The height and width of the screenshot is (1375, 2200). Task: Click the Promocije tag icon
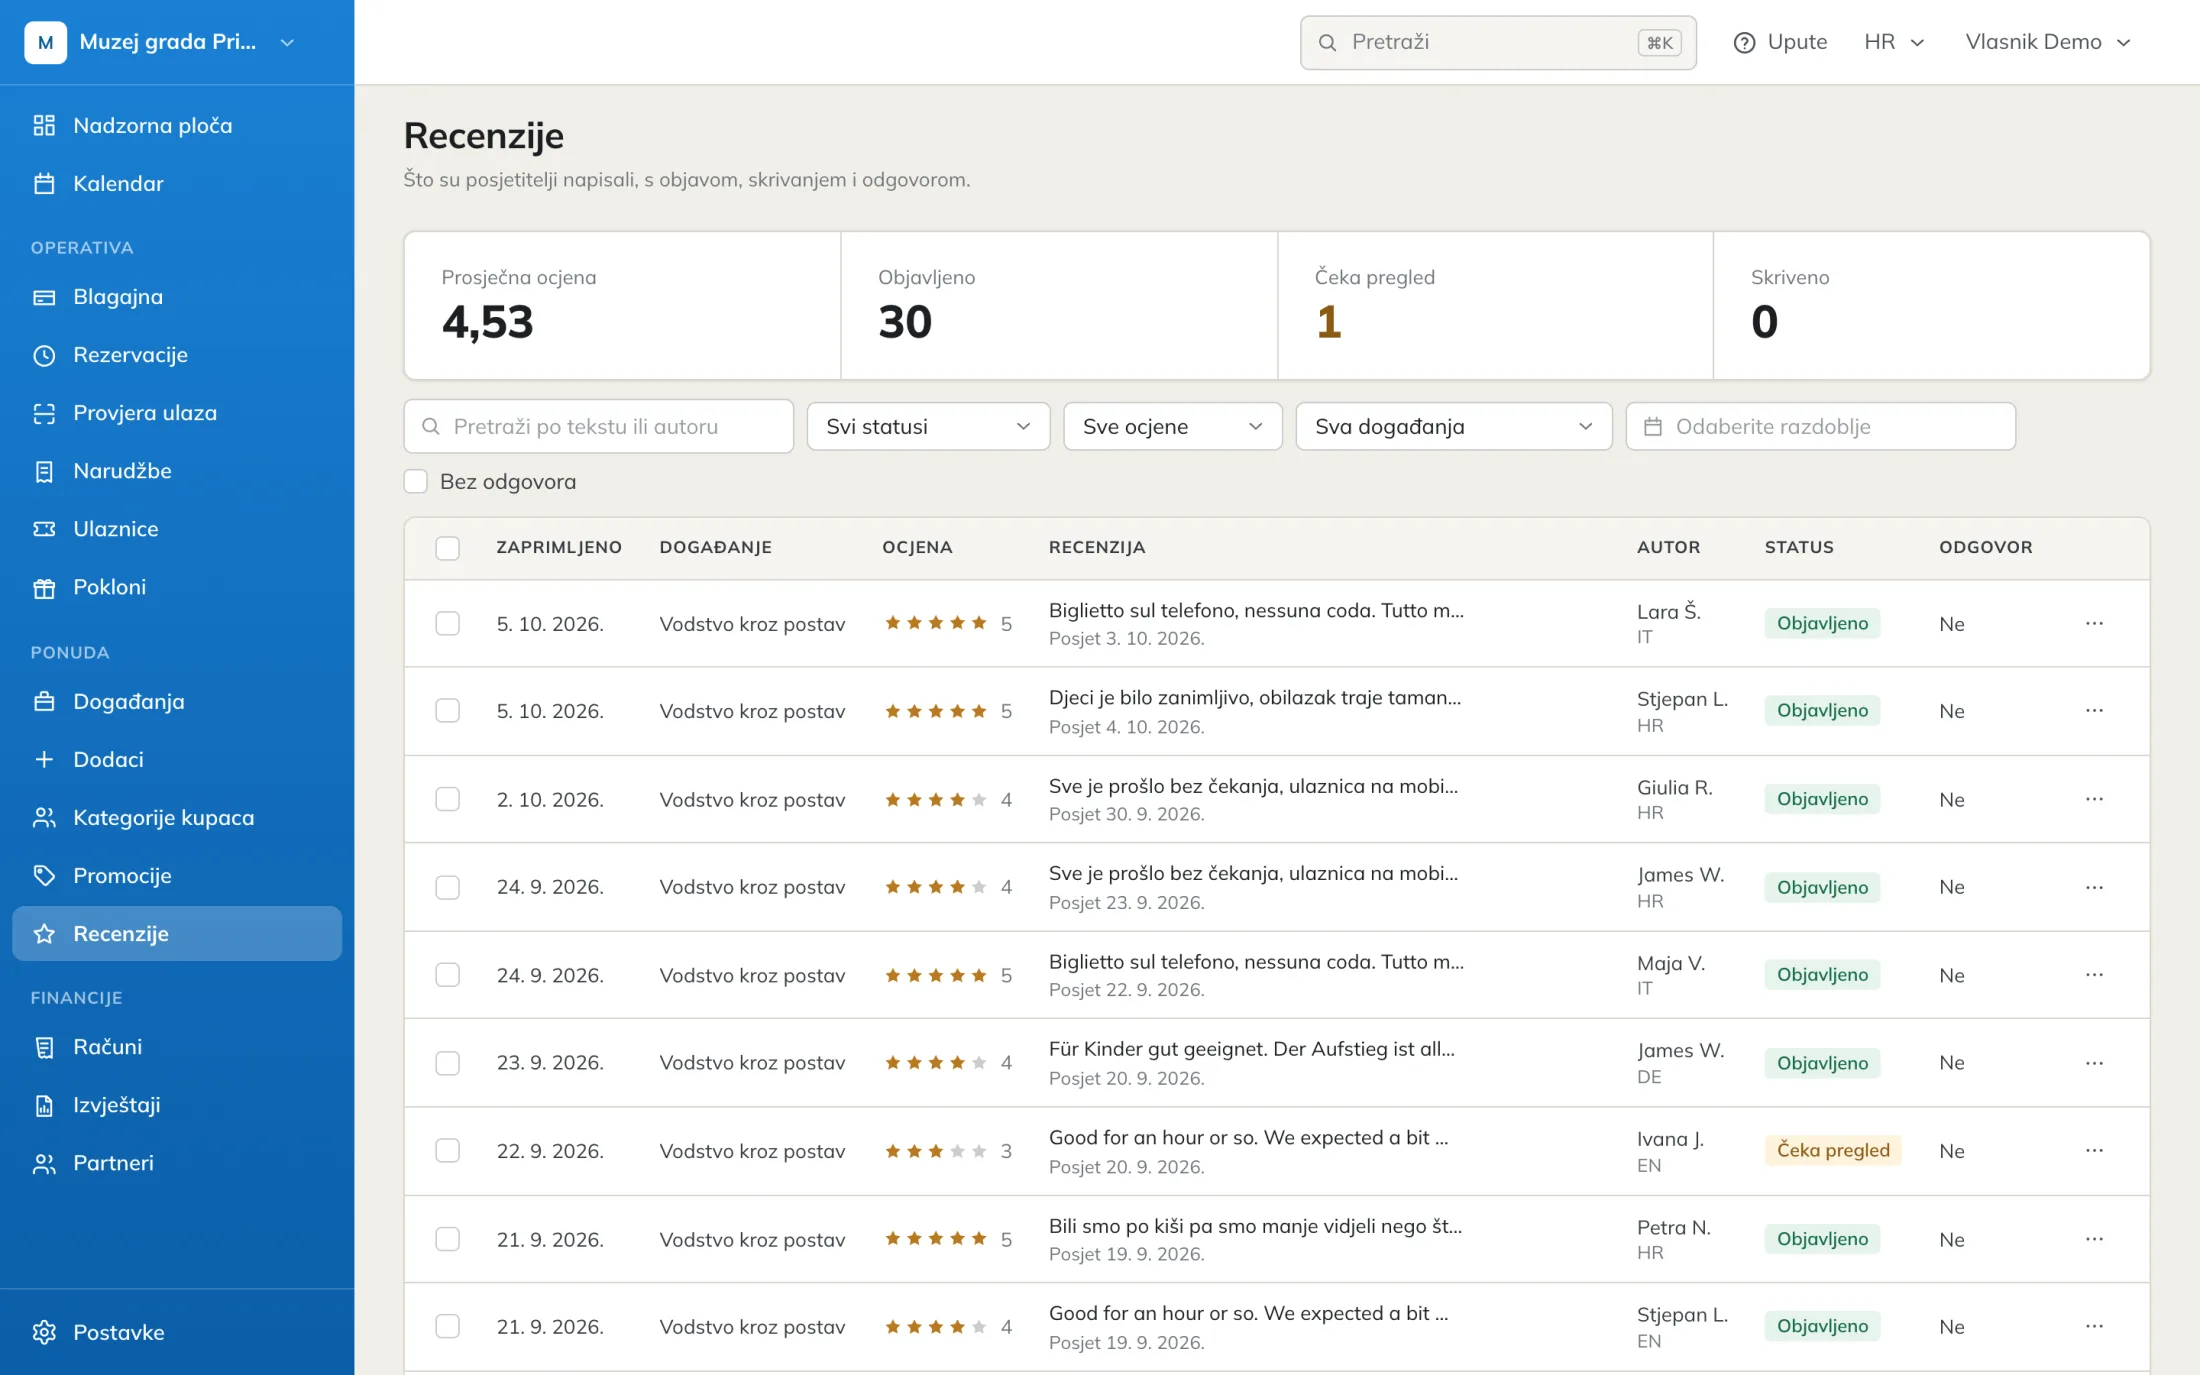tap(44, 875)
